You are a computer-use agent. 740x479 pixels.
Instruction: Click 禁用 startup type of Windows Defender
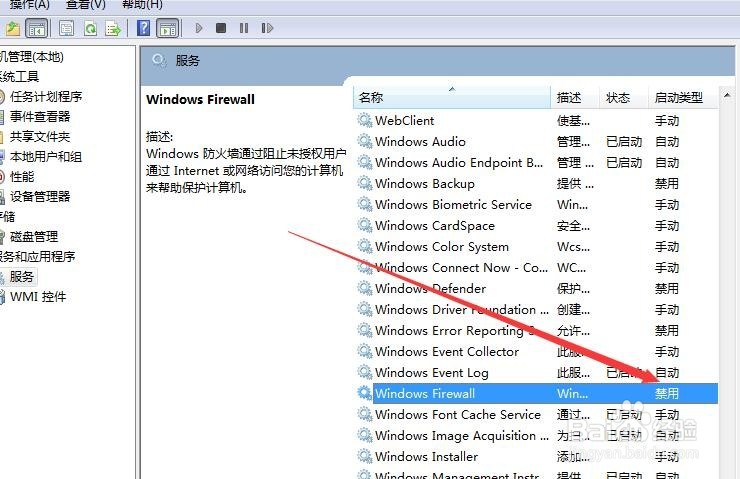pos(666,288)
